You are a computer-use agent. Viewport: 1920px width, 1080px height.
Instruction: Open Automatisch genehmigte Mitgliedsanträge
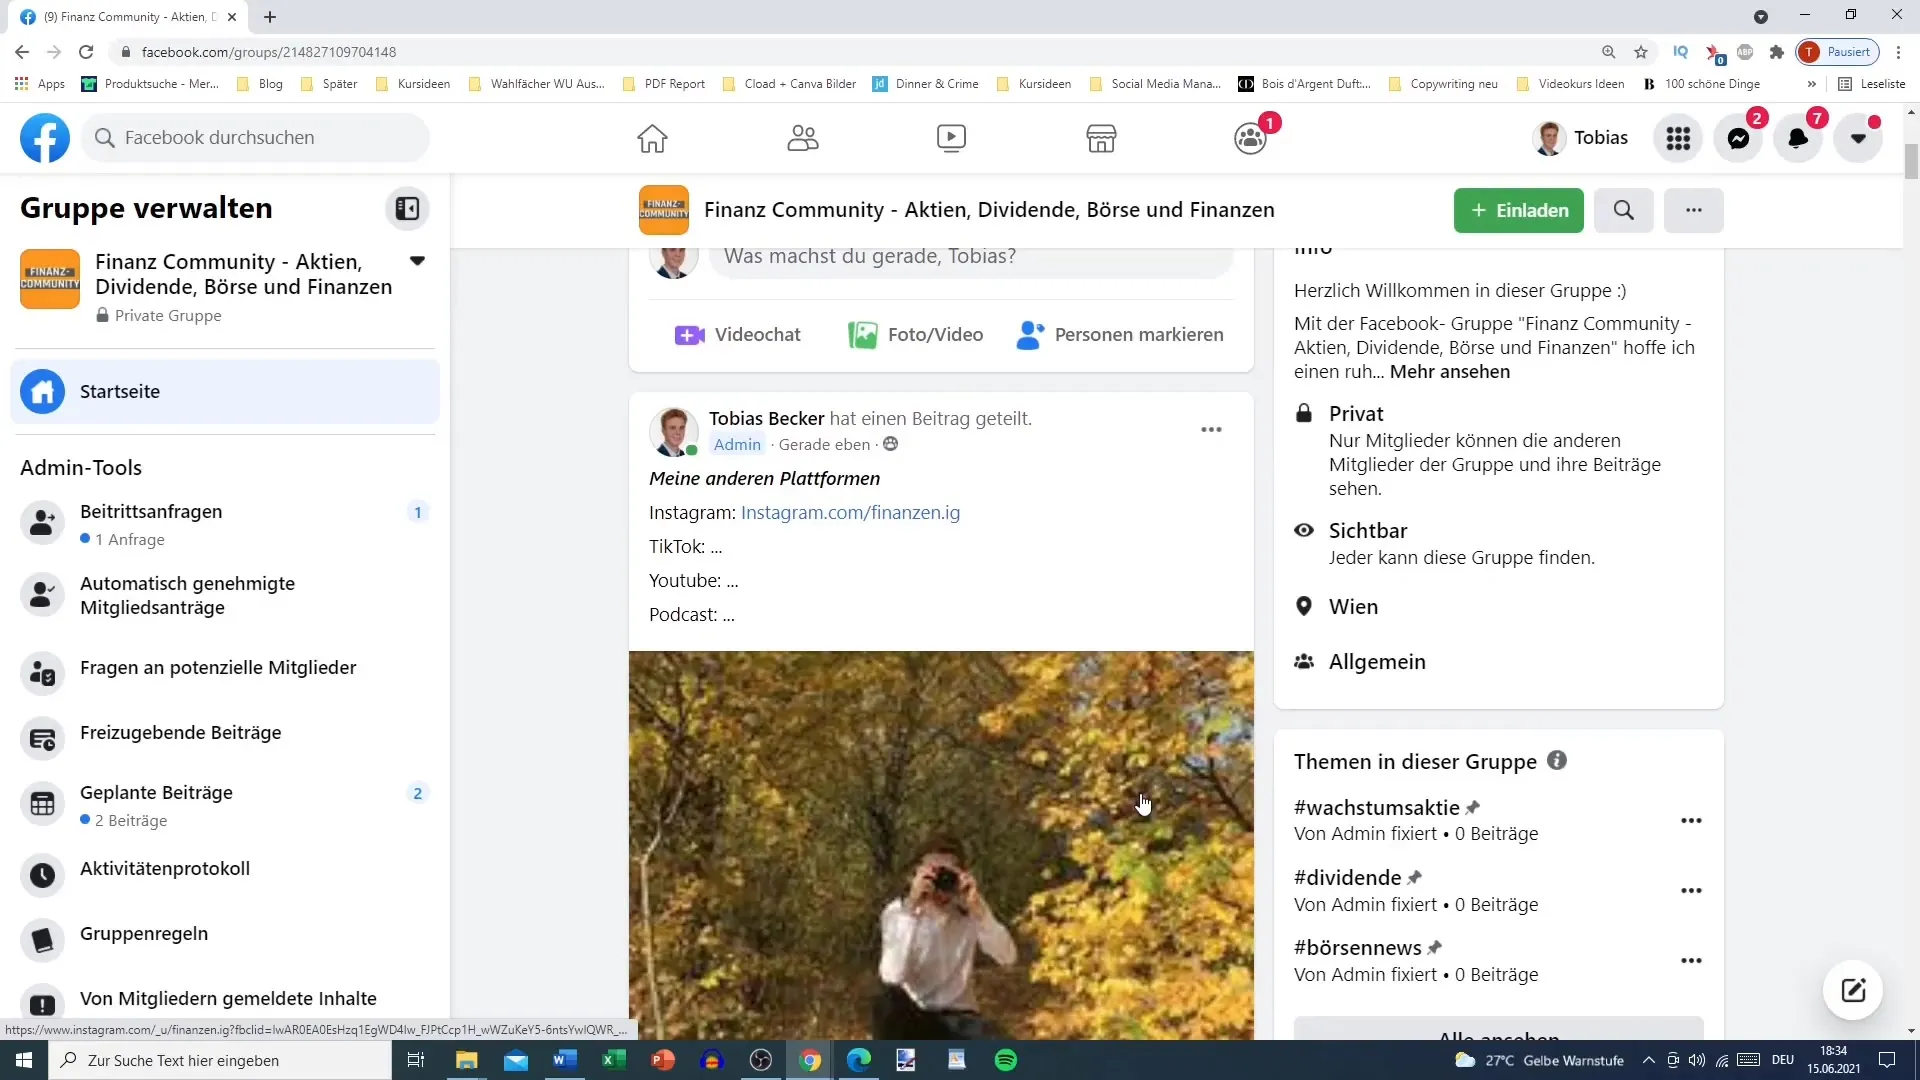click(225, 595)
